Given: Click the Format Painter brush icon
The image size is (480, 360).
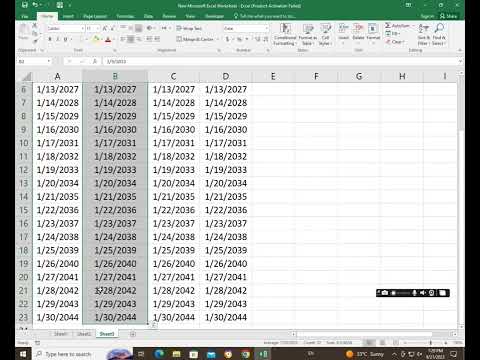Looking at the screenshot, I should [x=35, y=41].
